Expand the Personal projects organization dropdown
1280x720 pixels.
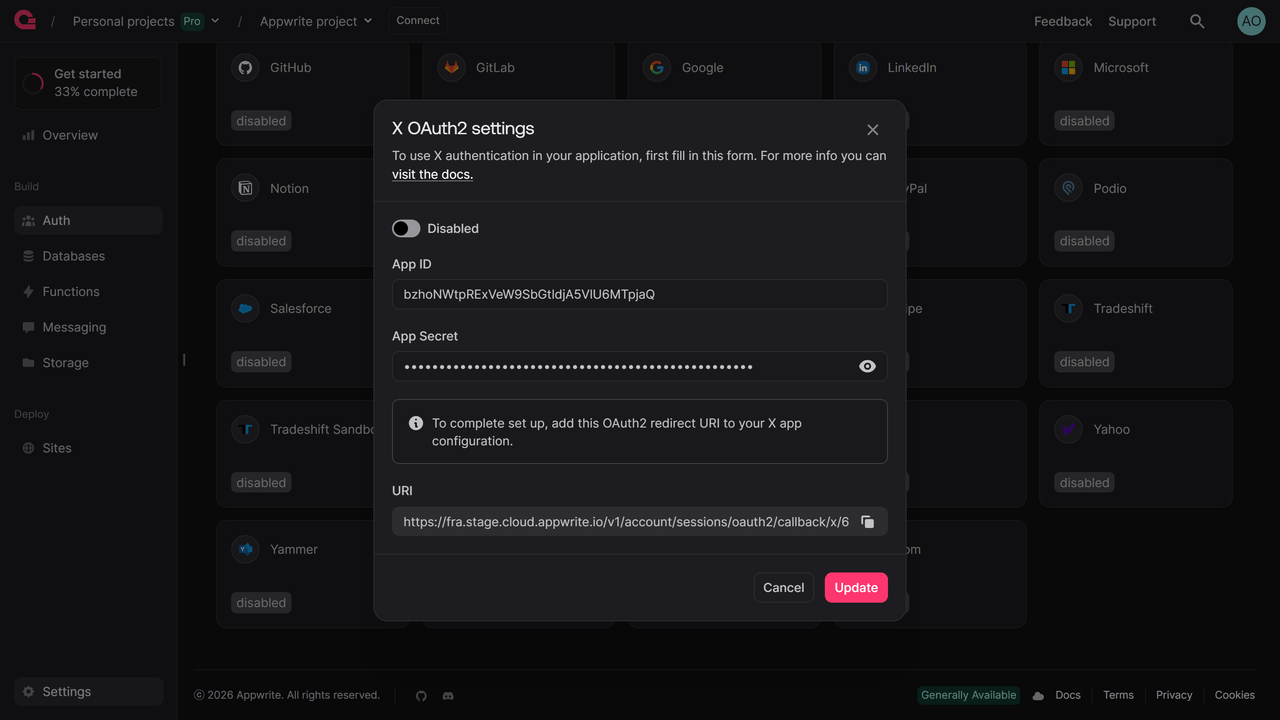[x=215, y=21]
